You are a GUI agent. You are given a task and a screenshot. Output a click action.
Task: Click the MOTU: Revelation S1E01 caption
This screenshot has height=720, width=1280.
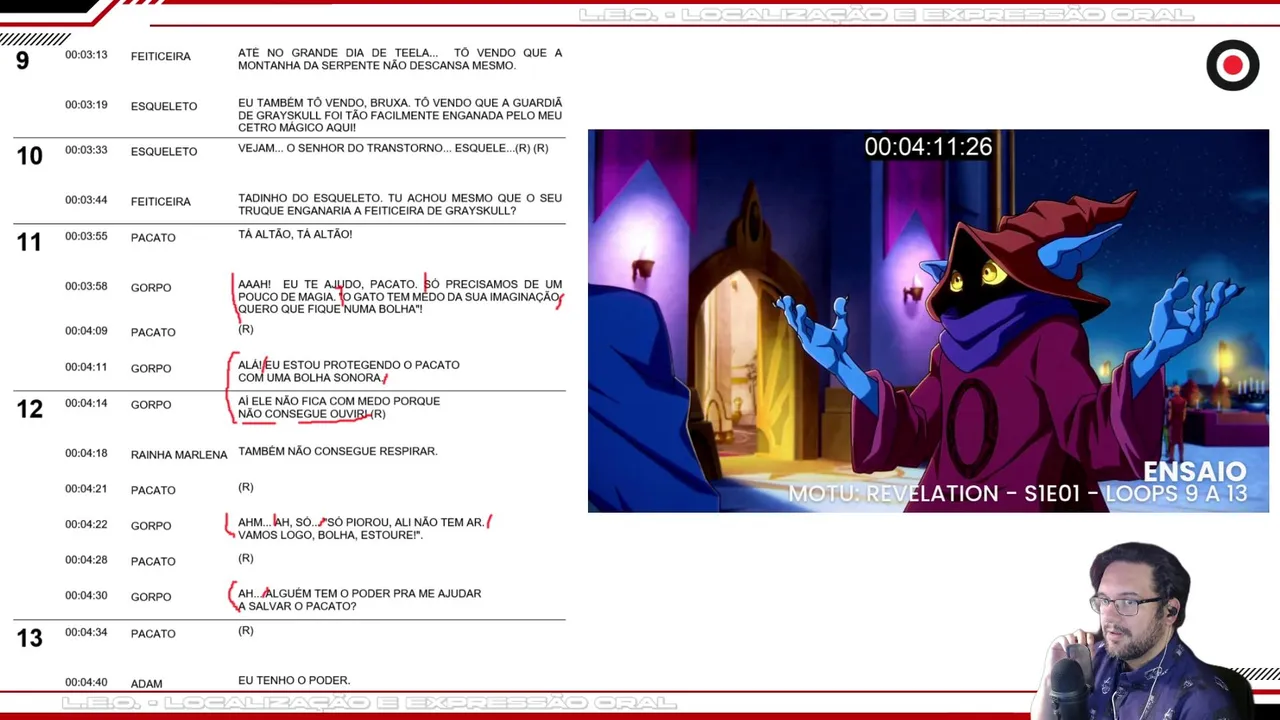[x=1018, y=493]
